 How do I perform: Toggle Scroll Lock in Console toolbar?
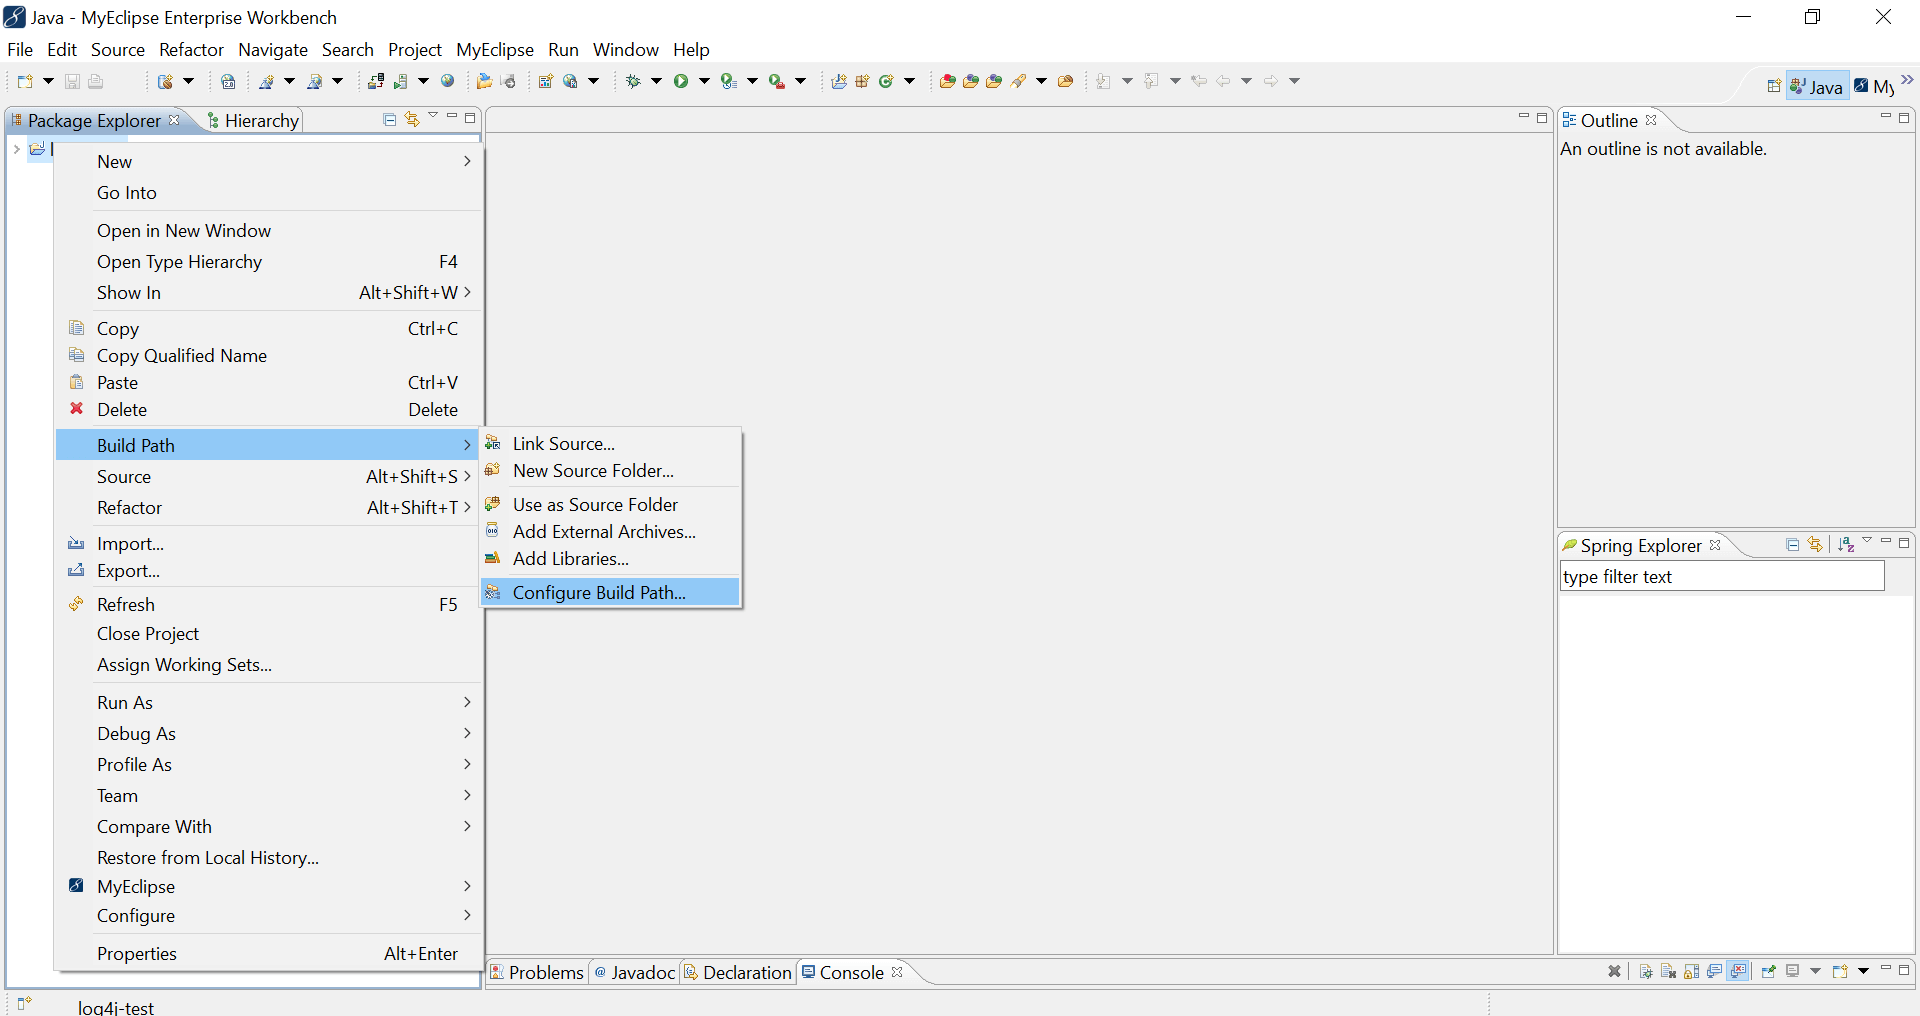point(1692,971)
